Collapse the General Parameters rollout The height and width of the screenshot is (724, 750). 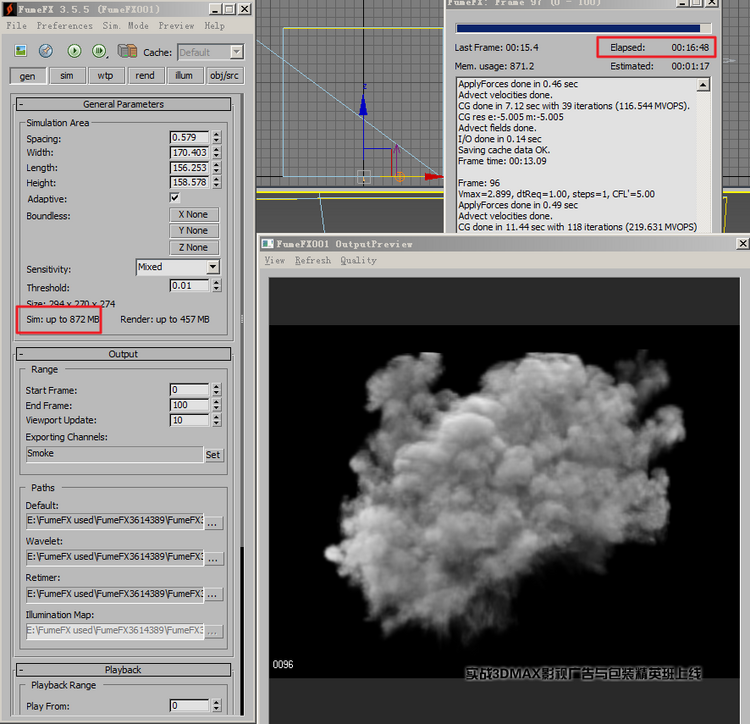pyautogui.click(x=123, y=104)
